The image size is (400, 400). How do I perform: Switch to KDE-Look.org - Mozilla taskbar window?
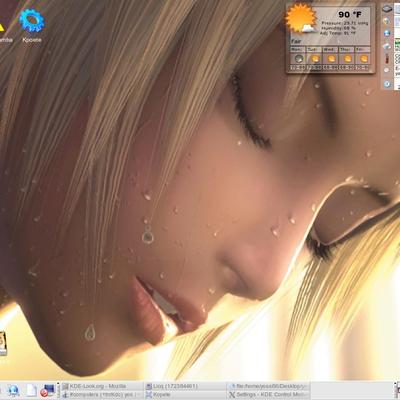pyautogui.click(x=102, y=386)
